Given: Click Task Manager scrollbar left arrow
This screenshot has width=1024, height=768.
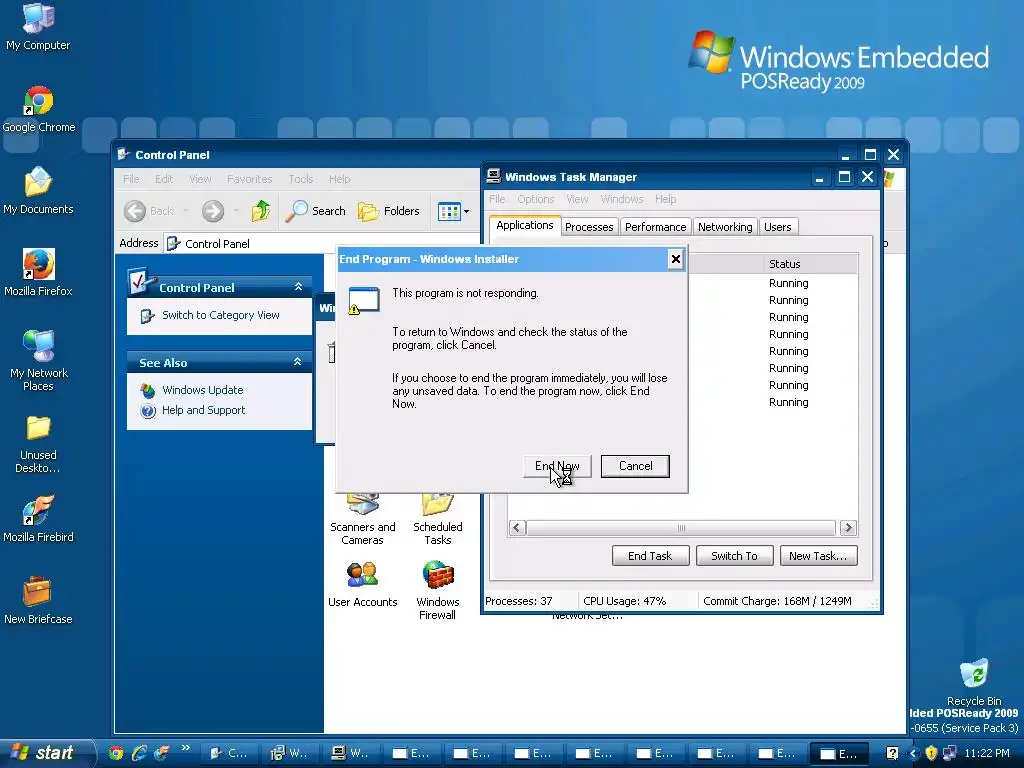Looking at the screenshot, I should (x=517, y=528).
